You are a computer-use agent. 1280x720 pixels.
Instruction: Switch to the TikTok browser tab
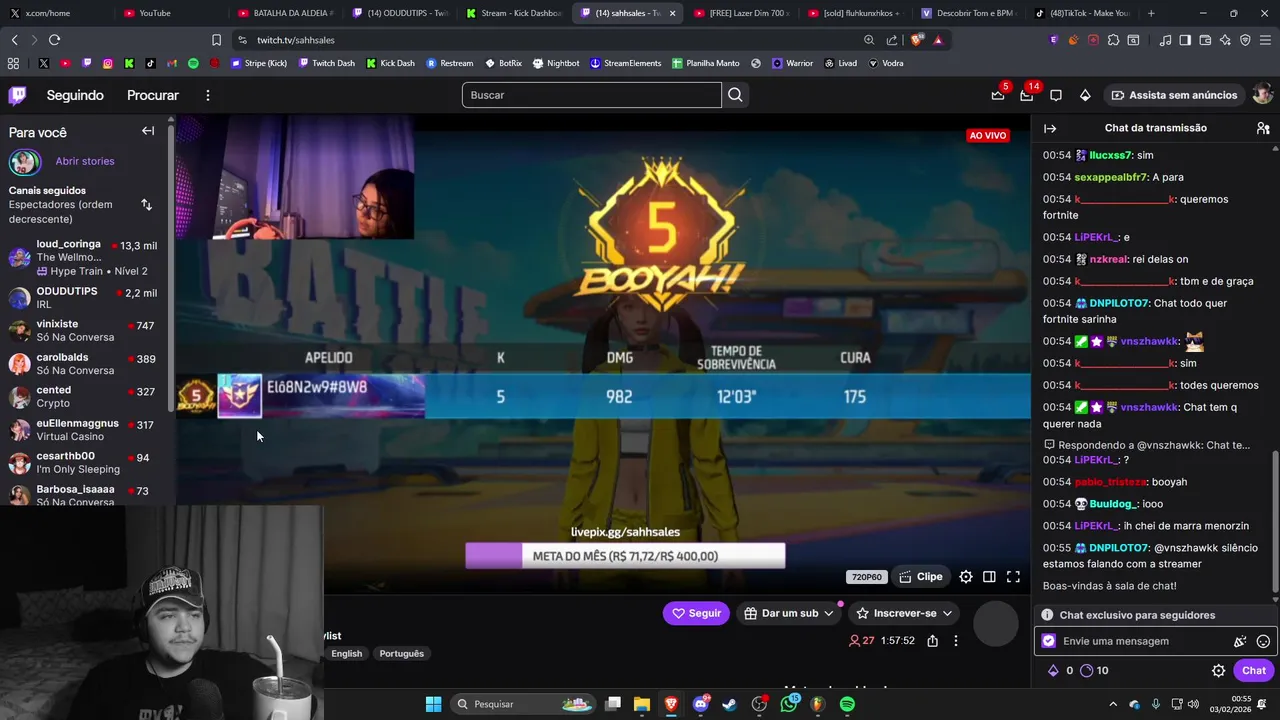pos(1082,13)
